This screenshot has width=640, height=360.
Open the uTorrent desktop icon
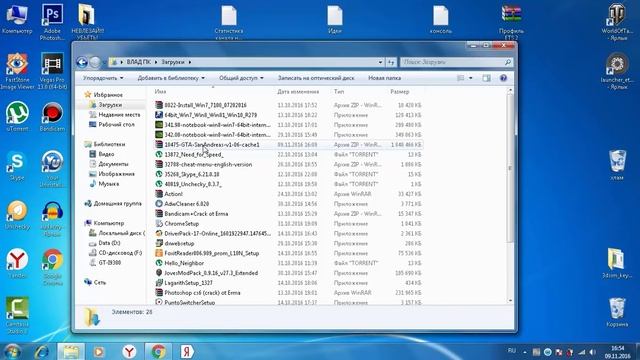click(x=17, y=116)
